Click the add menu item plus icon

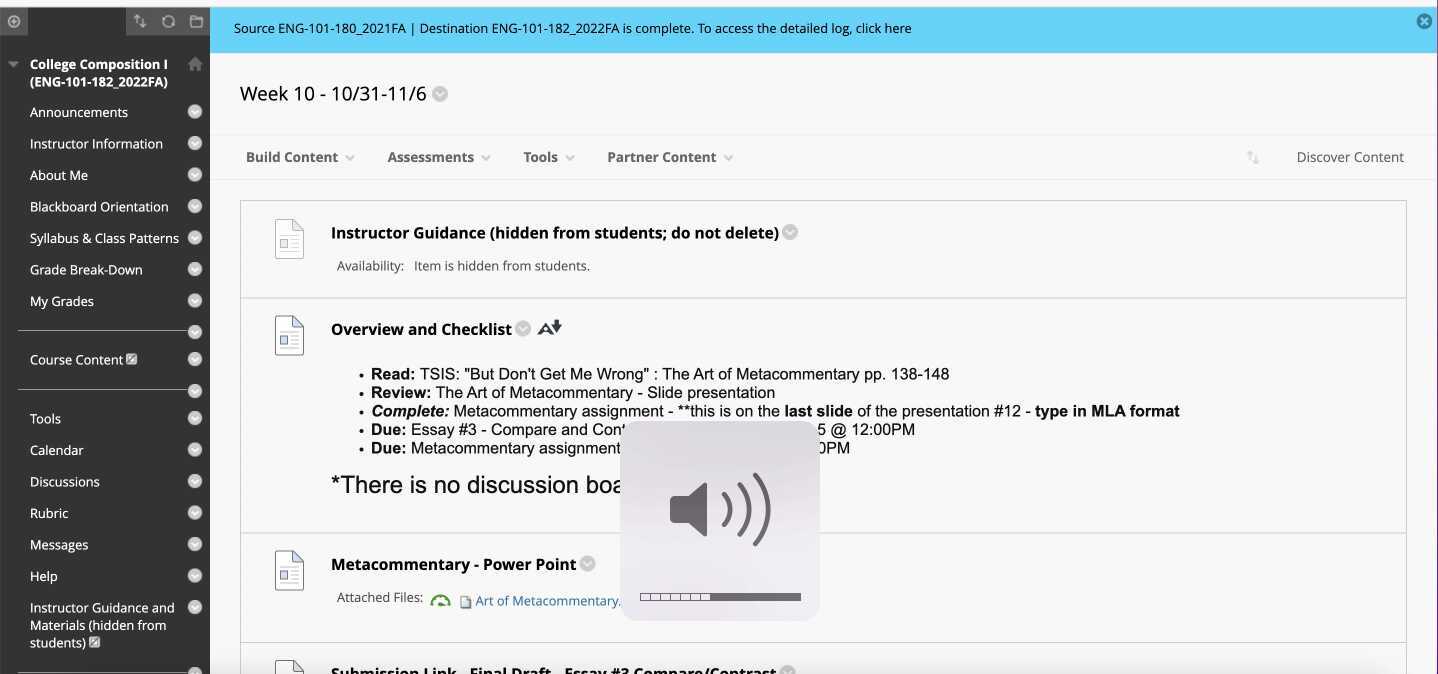pyautogui.click(x=14, y=21)
